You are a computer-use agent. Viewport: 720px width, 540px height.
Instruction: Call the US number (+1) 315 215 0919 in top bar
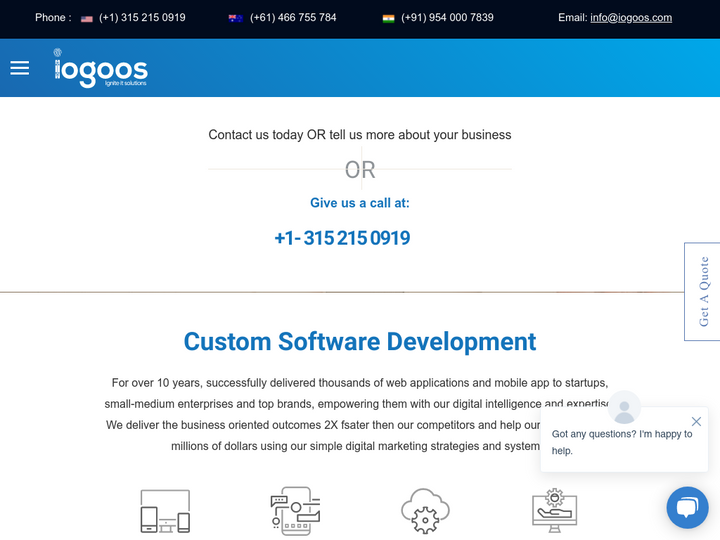coord(142,18)
